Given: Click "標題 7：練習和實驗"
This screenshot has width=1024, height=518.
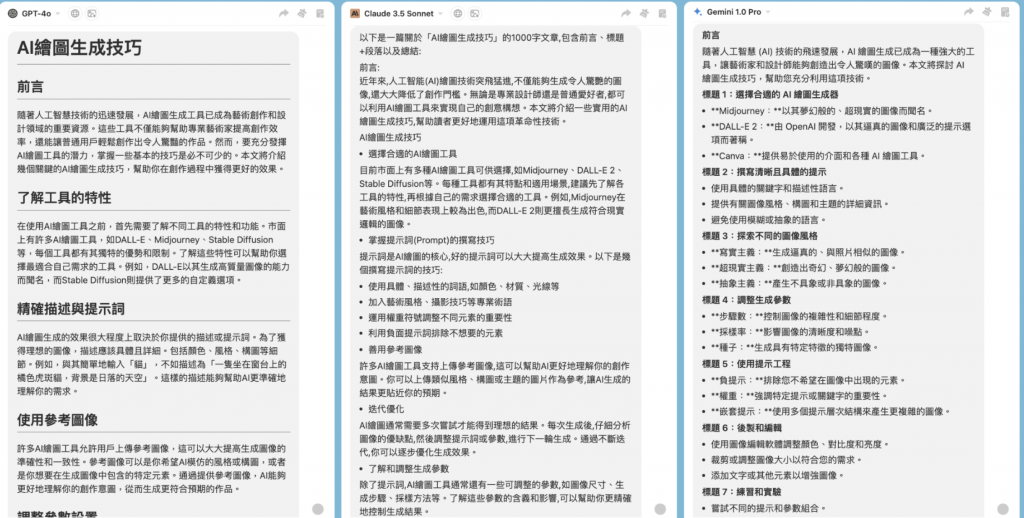Looking at the screenshot, I should [742, 492].
